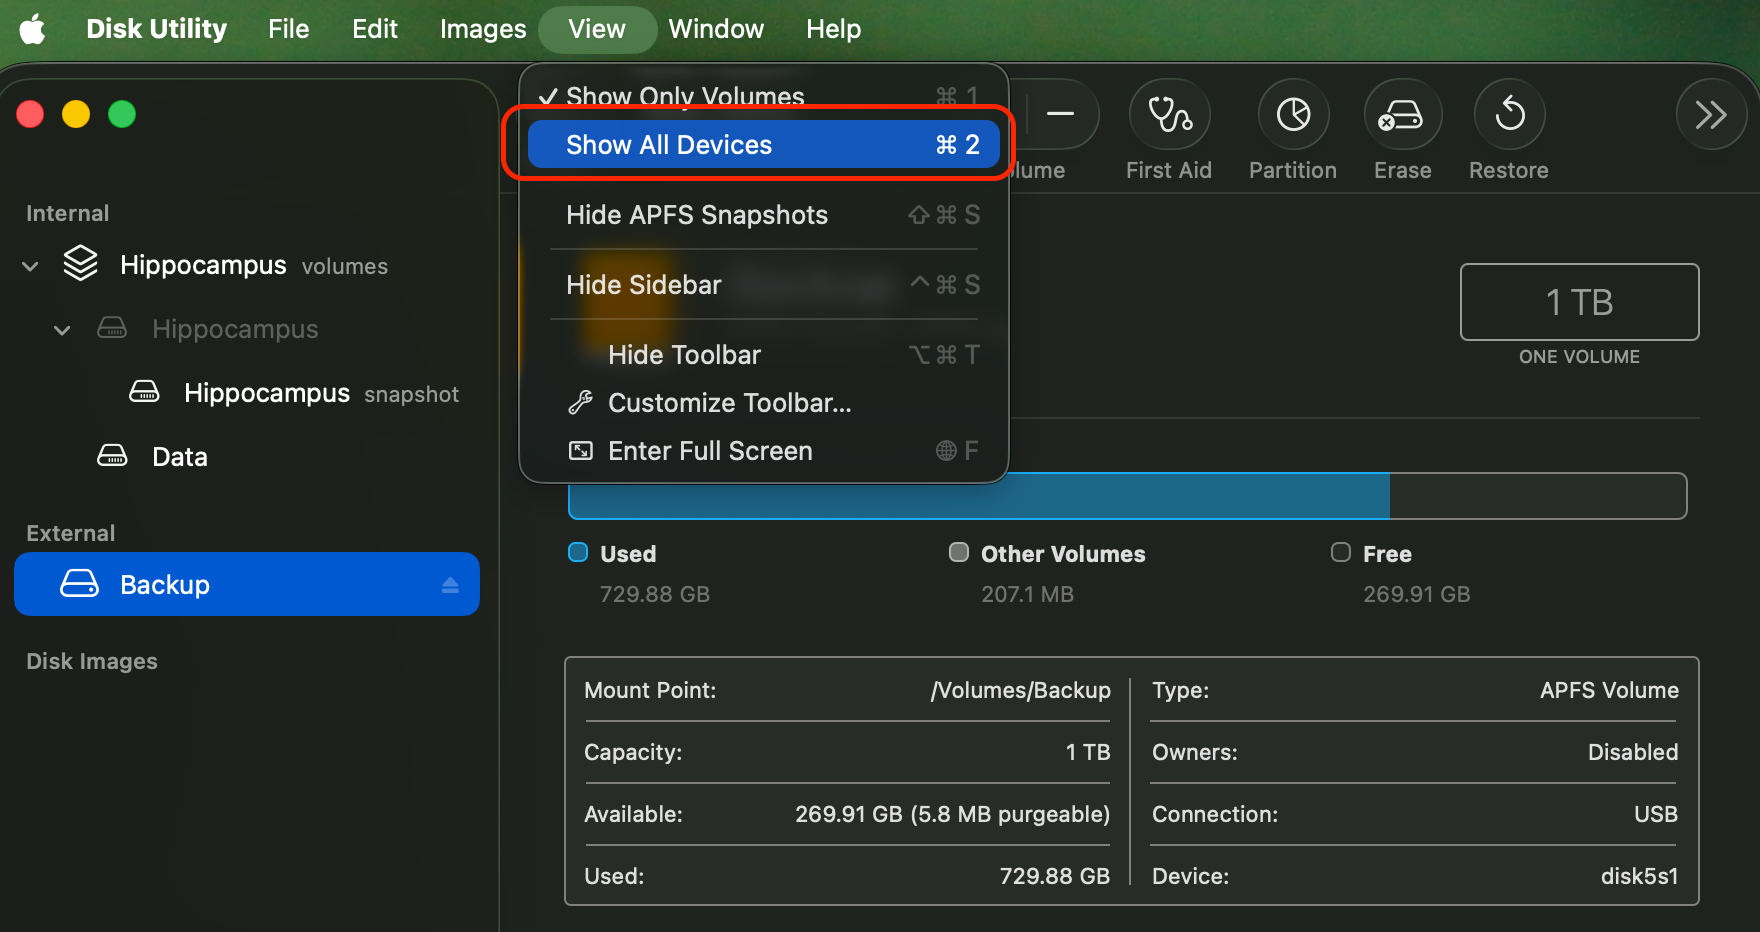Select the Backup external volume
Viewport: 1760px width, 932px height.
tap(247, 584)
